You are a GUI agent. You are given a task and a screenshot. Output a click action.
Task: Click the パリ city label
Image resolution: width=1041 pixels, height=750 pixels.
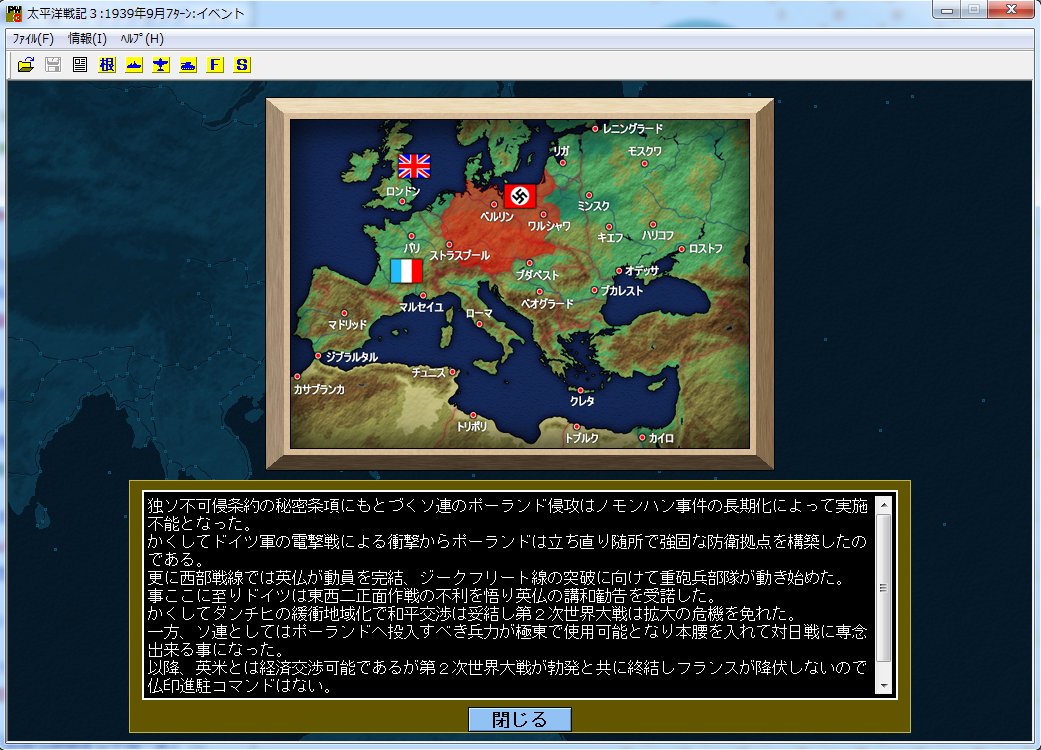(412, 248)
